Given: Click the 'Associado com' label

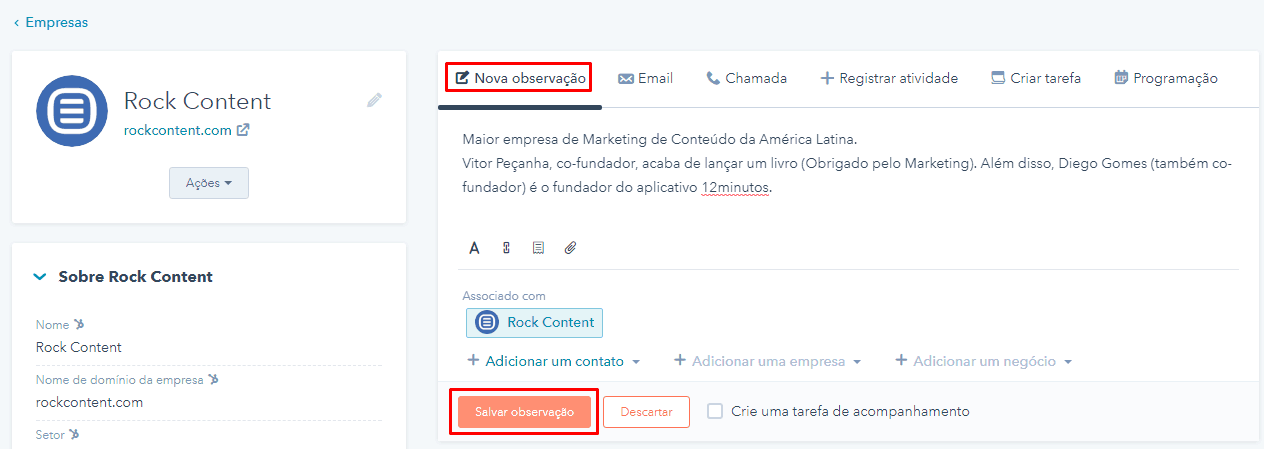Looking at the screenshot, I should 504,296.
